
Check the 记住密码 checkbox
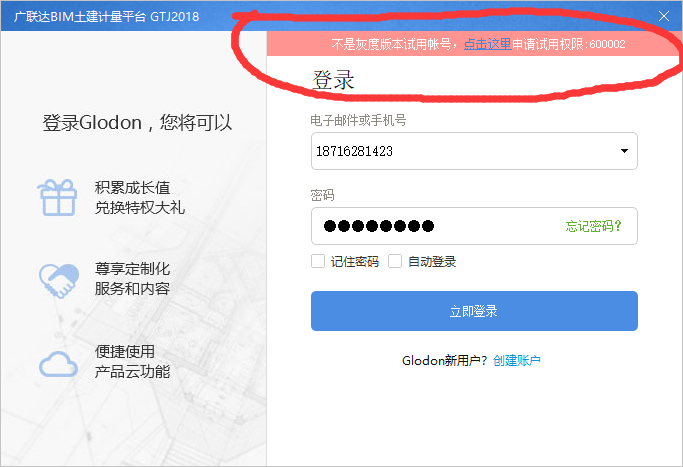[318, 261]
